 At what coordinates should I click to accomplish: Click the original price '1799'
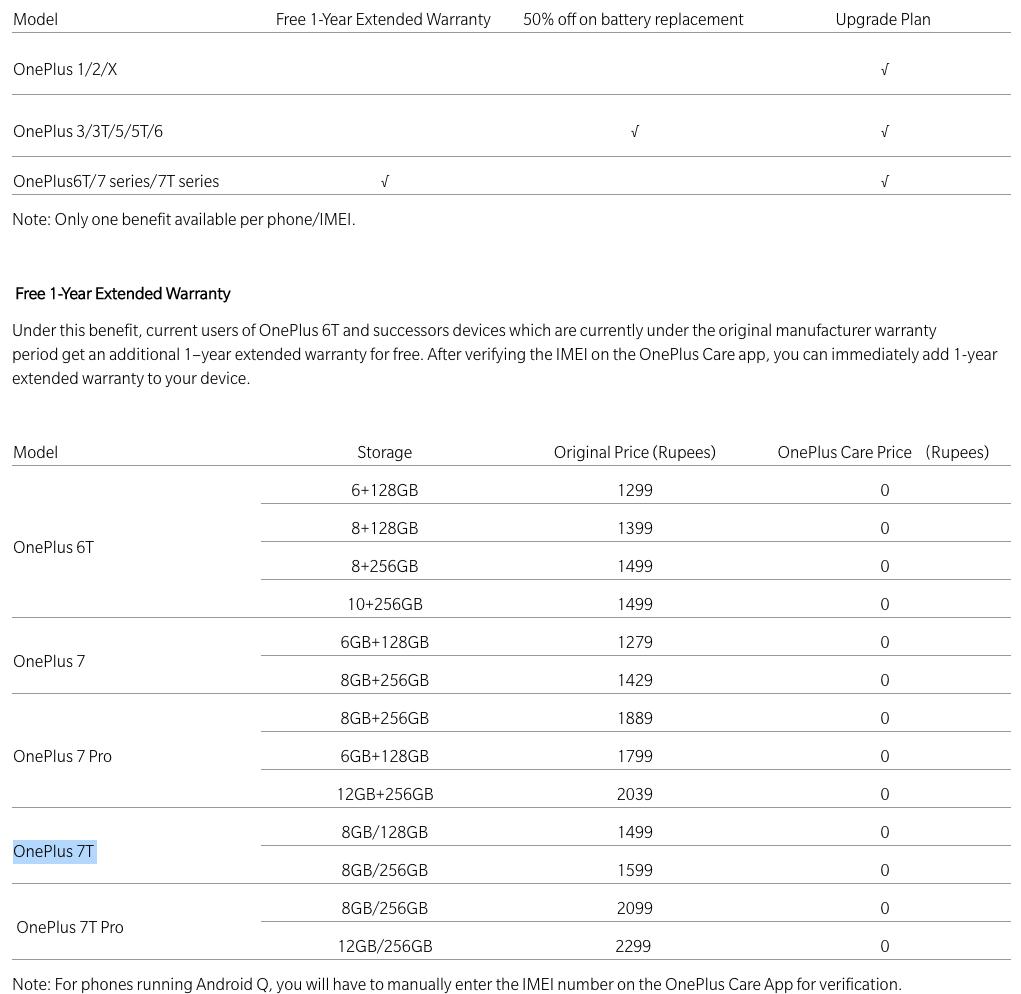tap(635, 756)
